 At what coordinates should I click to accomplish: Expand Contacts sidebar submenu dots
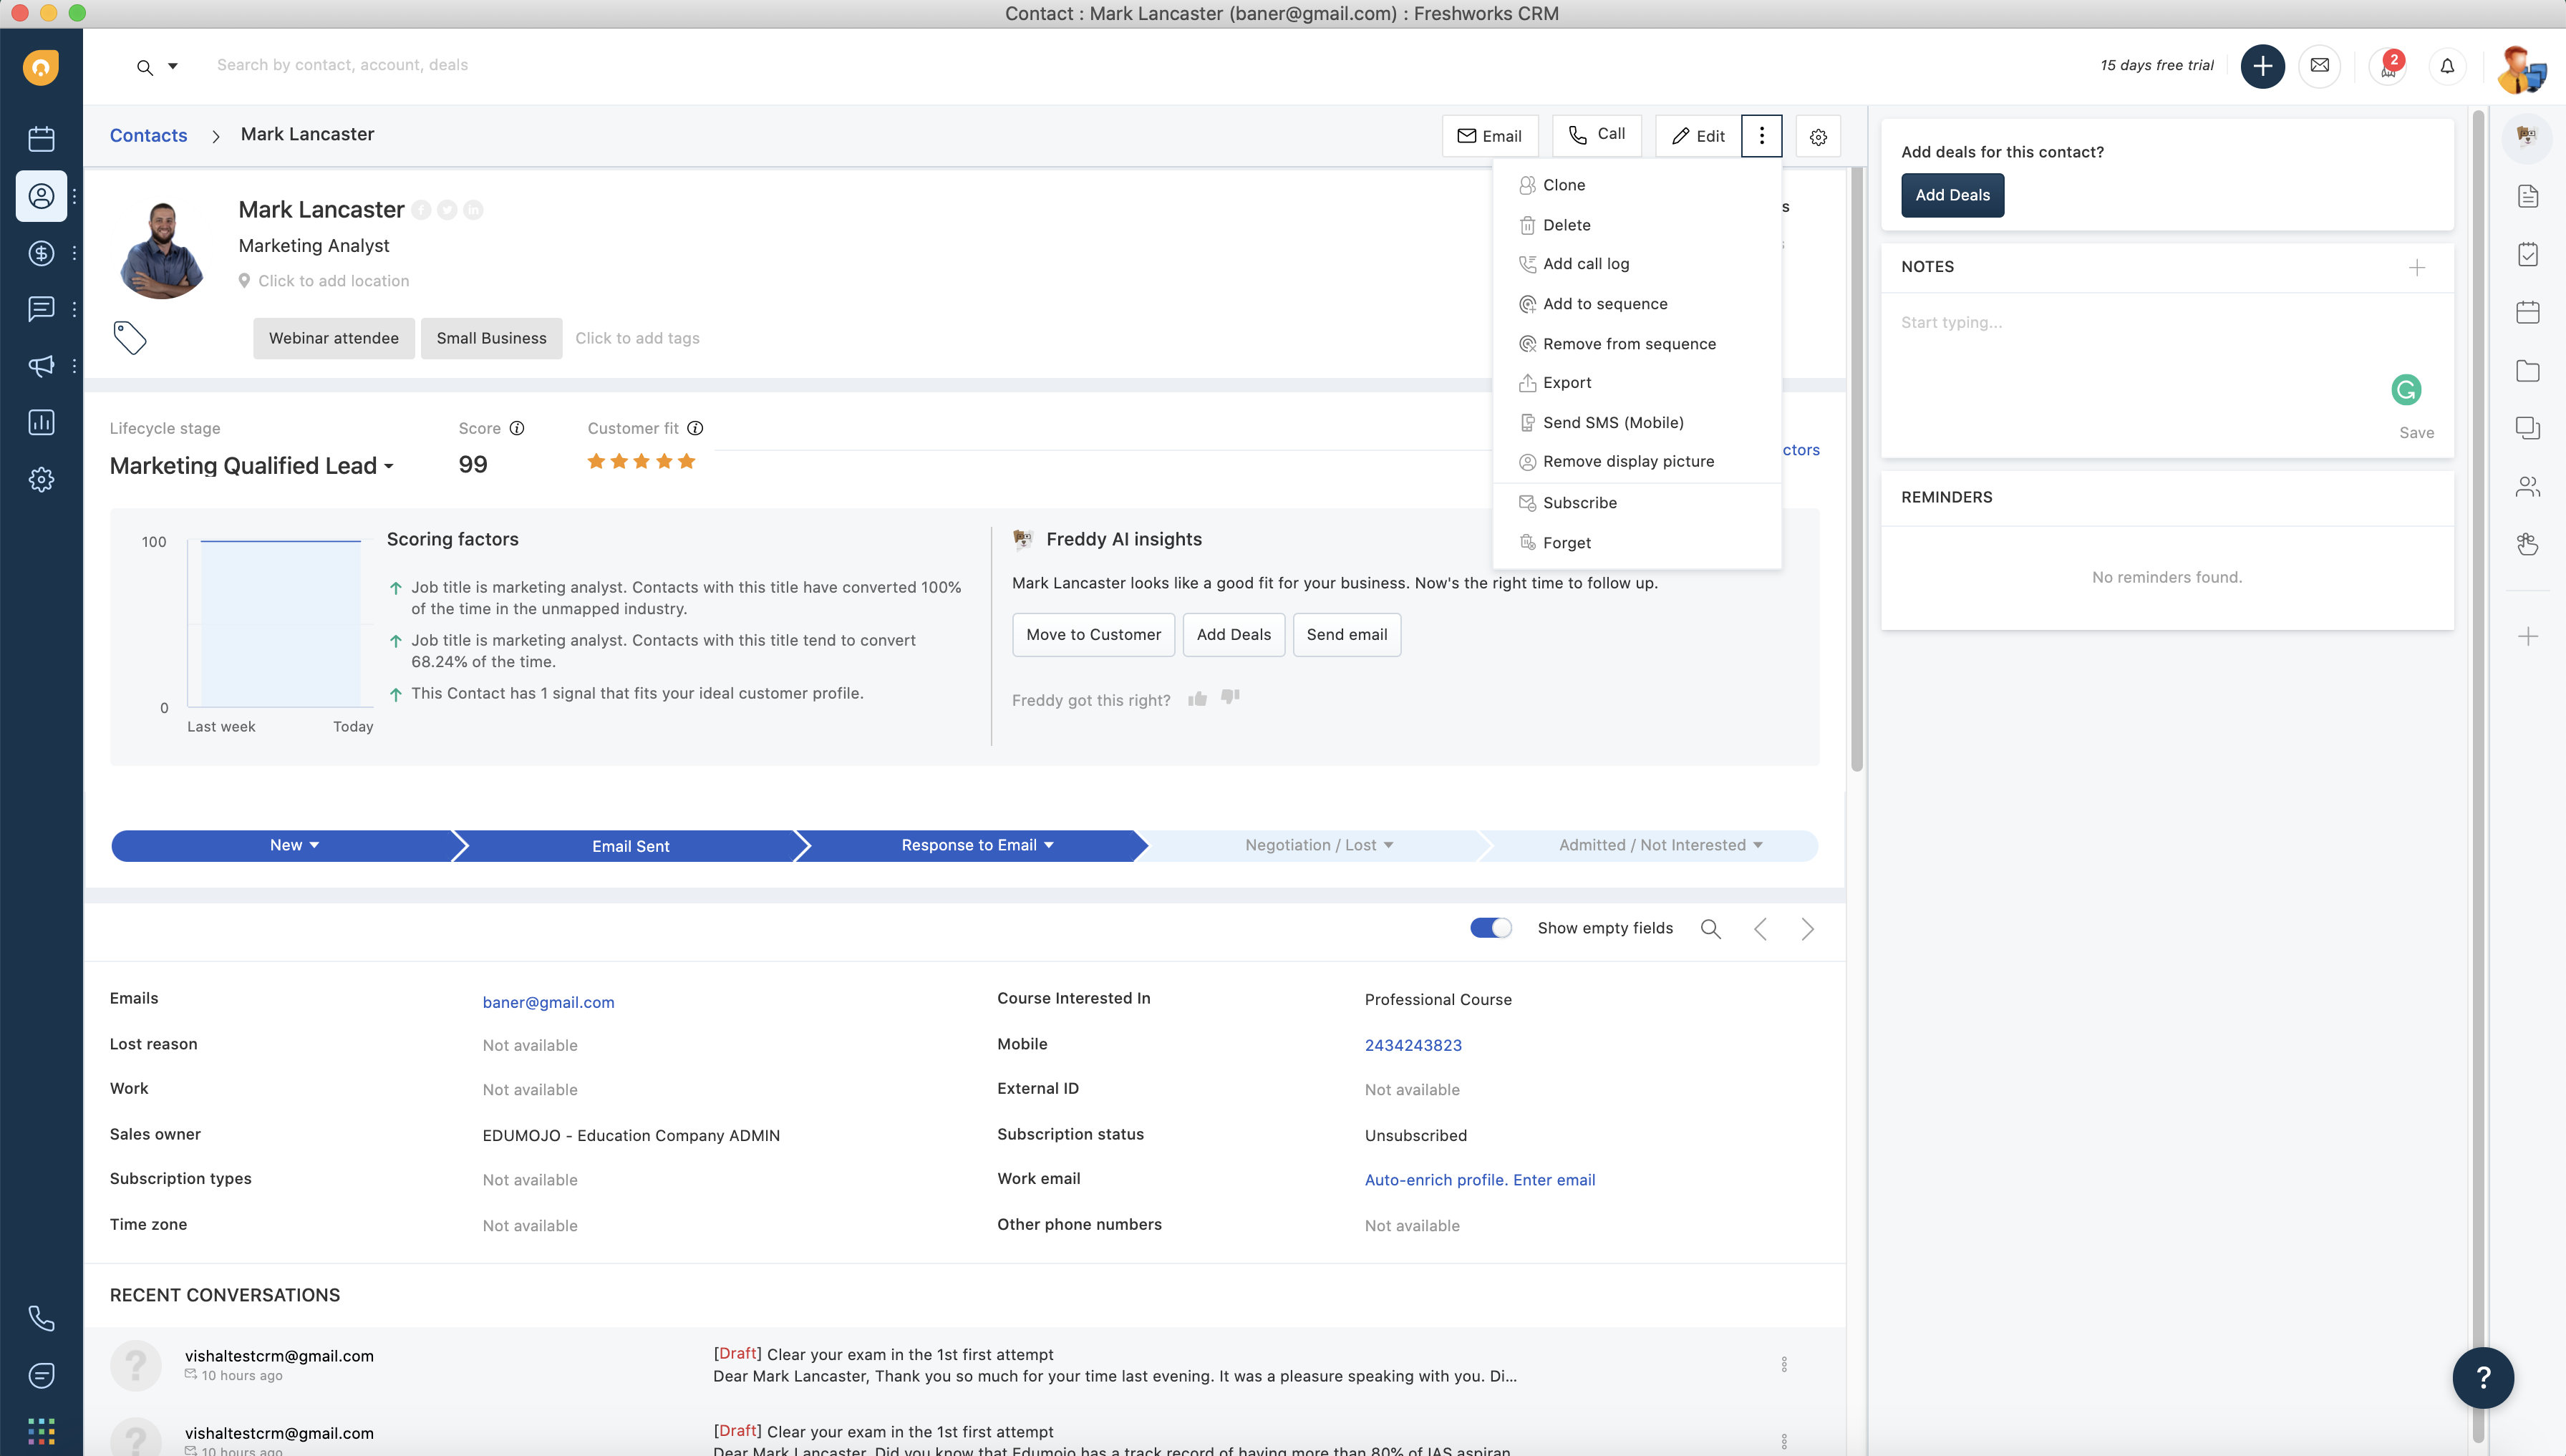tap(75, 196)
